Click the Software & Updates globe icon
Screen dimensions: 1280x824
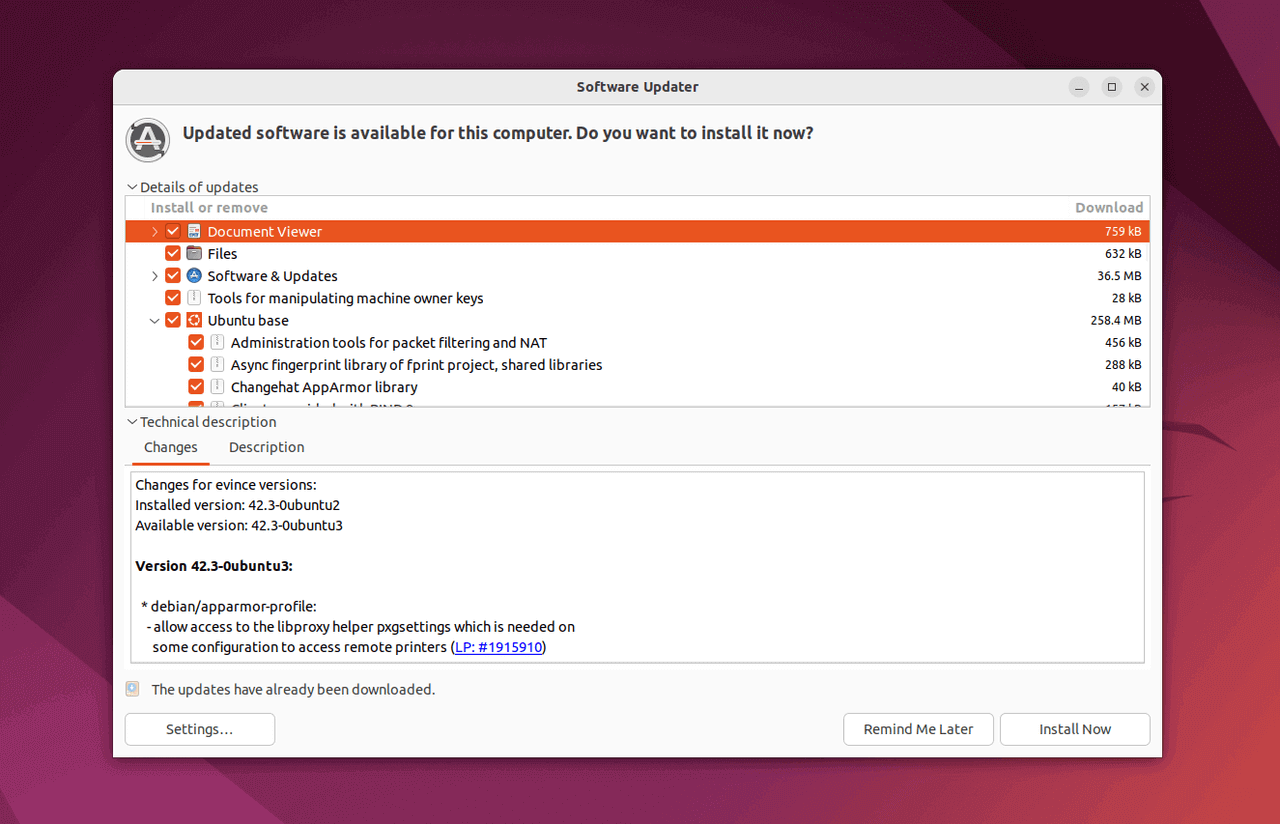pos(194,276)
